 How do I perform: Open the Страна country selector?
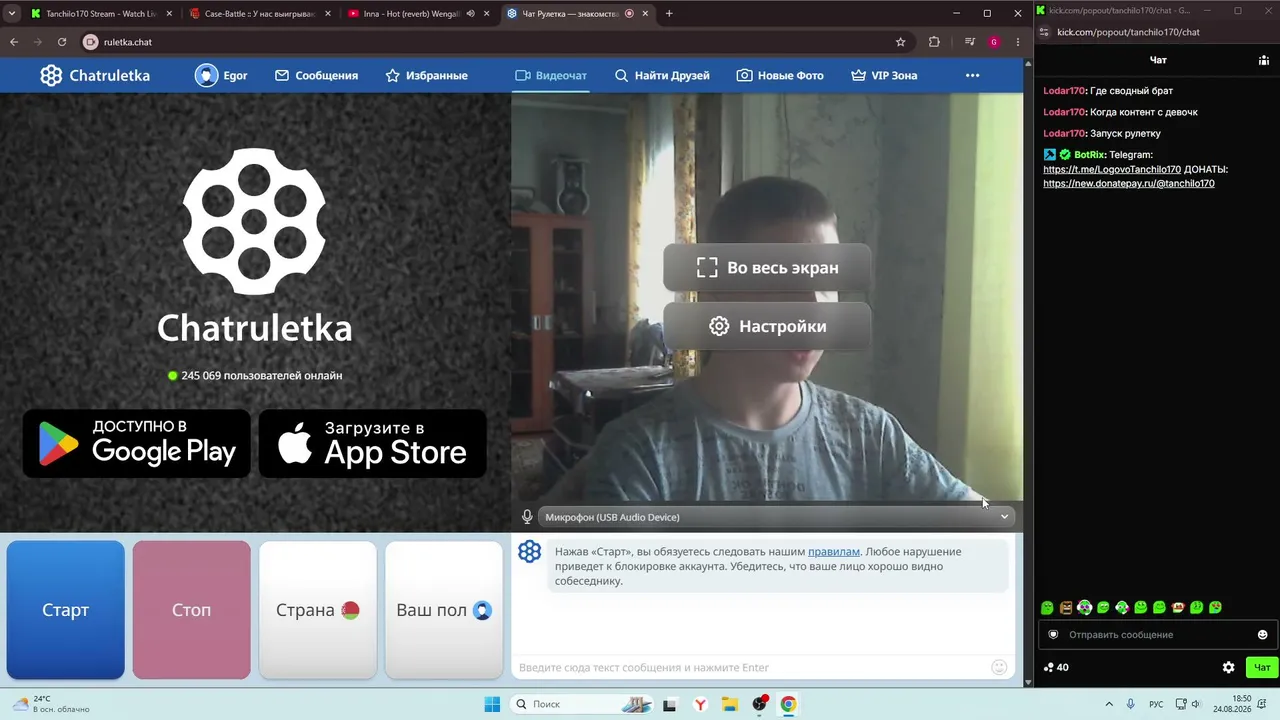click(318, 610)
